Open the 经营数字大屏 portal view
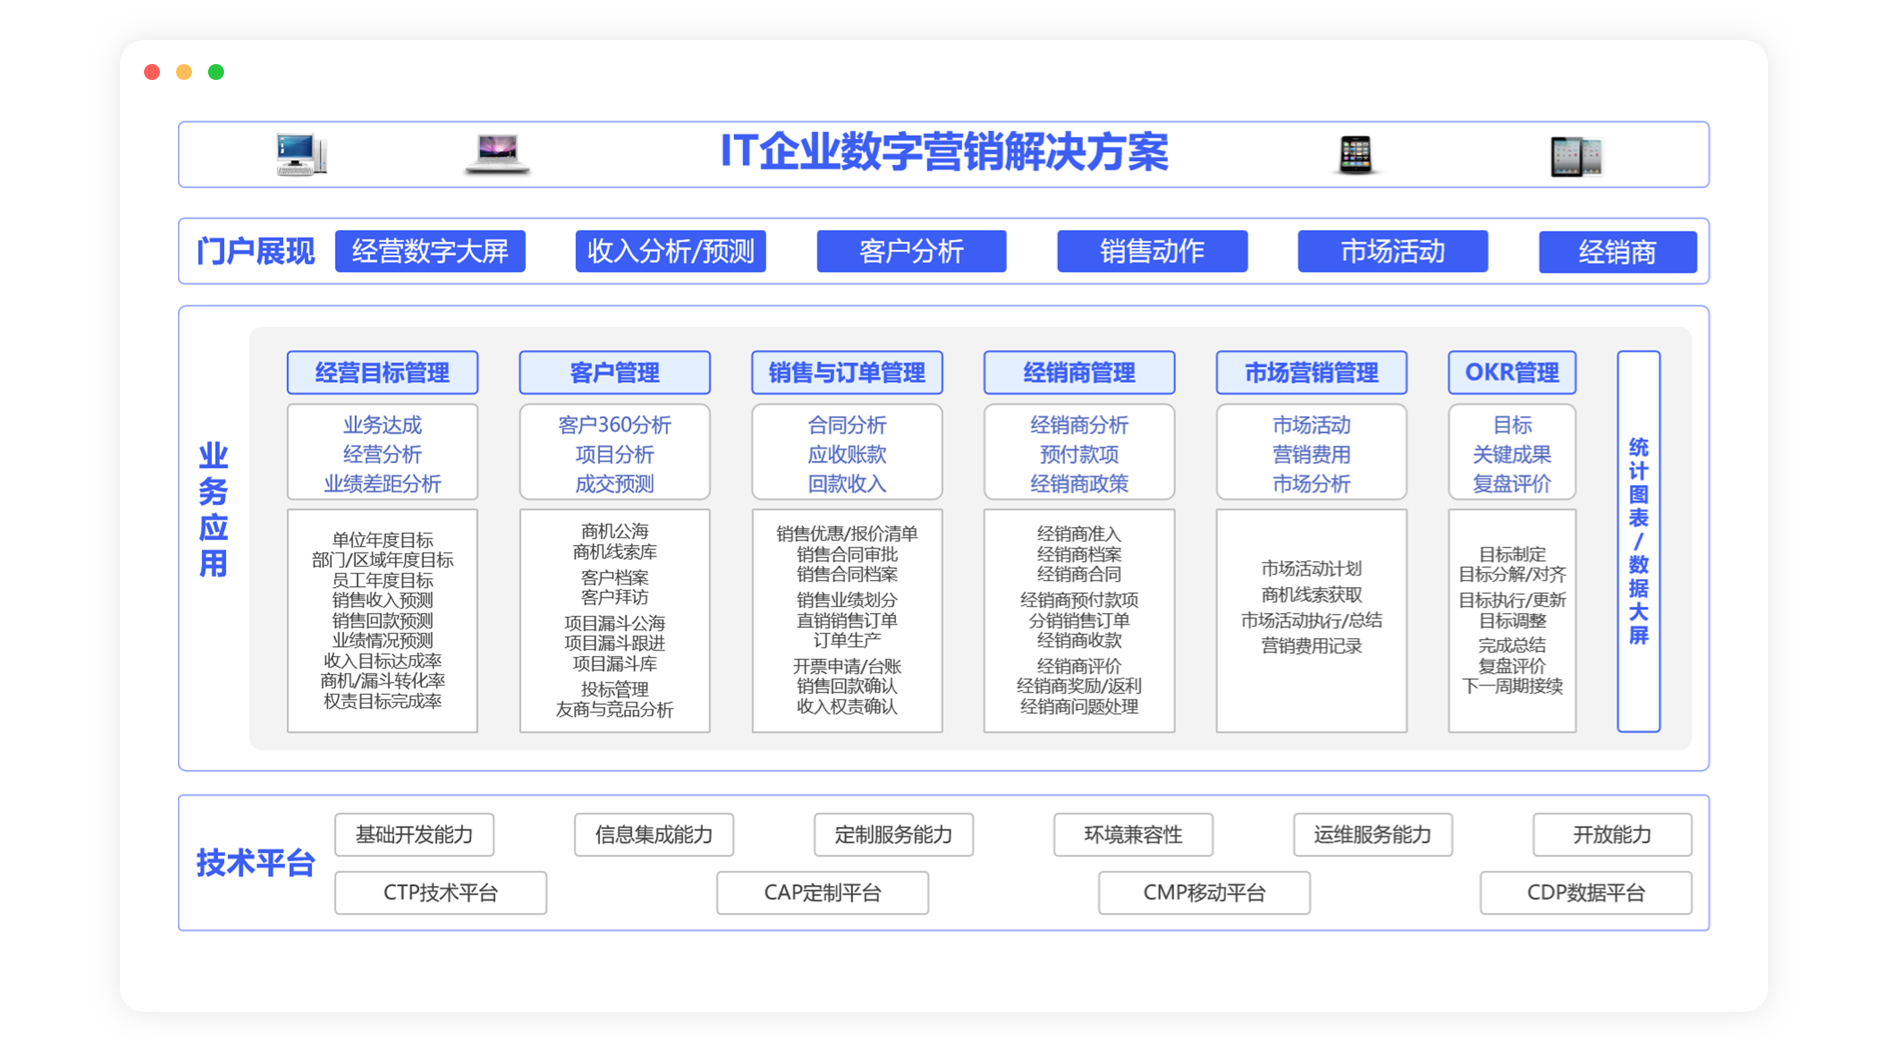The width and height of the screenshot is (1888, 1052). point(430,251)
